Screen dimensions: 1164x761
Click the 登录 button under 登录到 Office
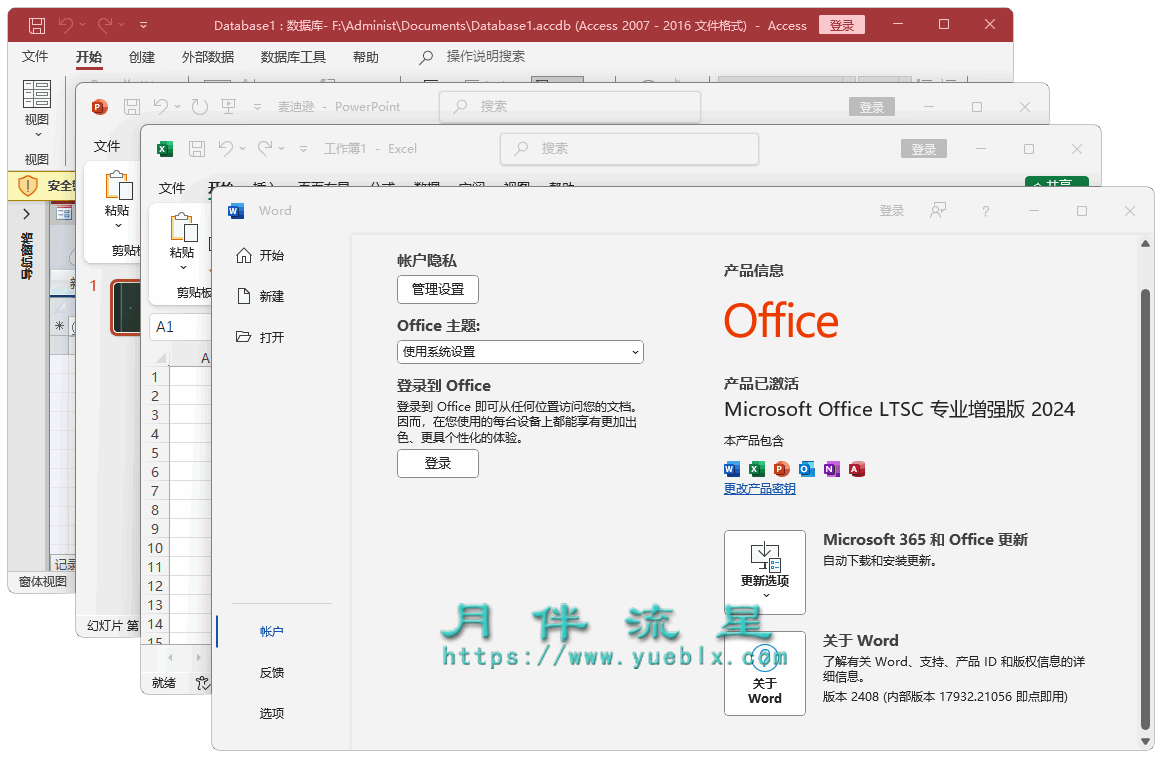438,463
